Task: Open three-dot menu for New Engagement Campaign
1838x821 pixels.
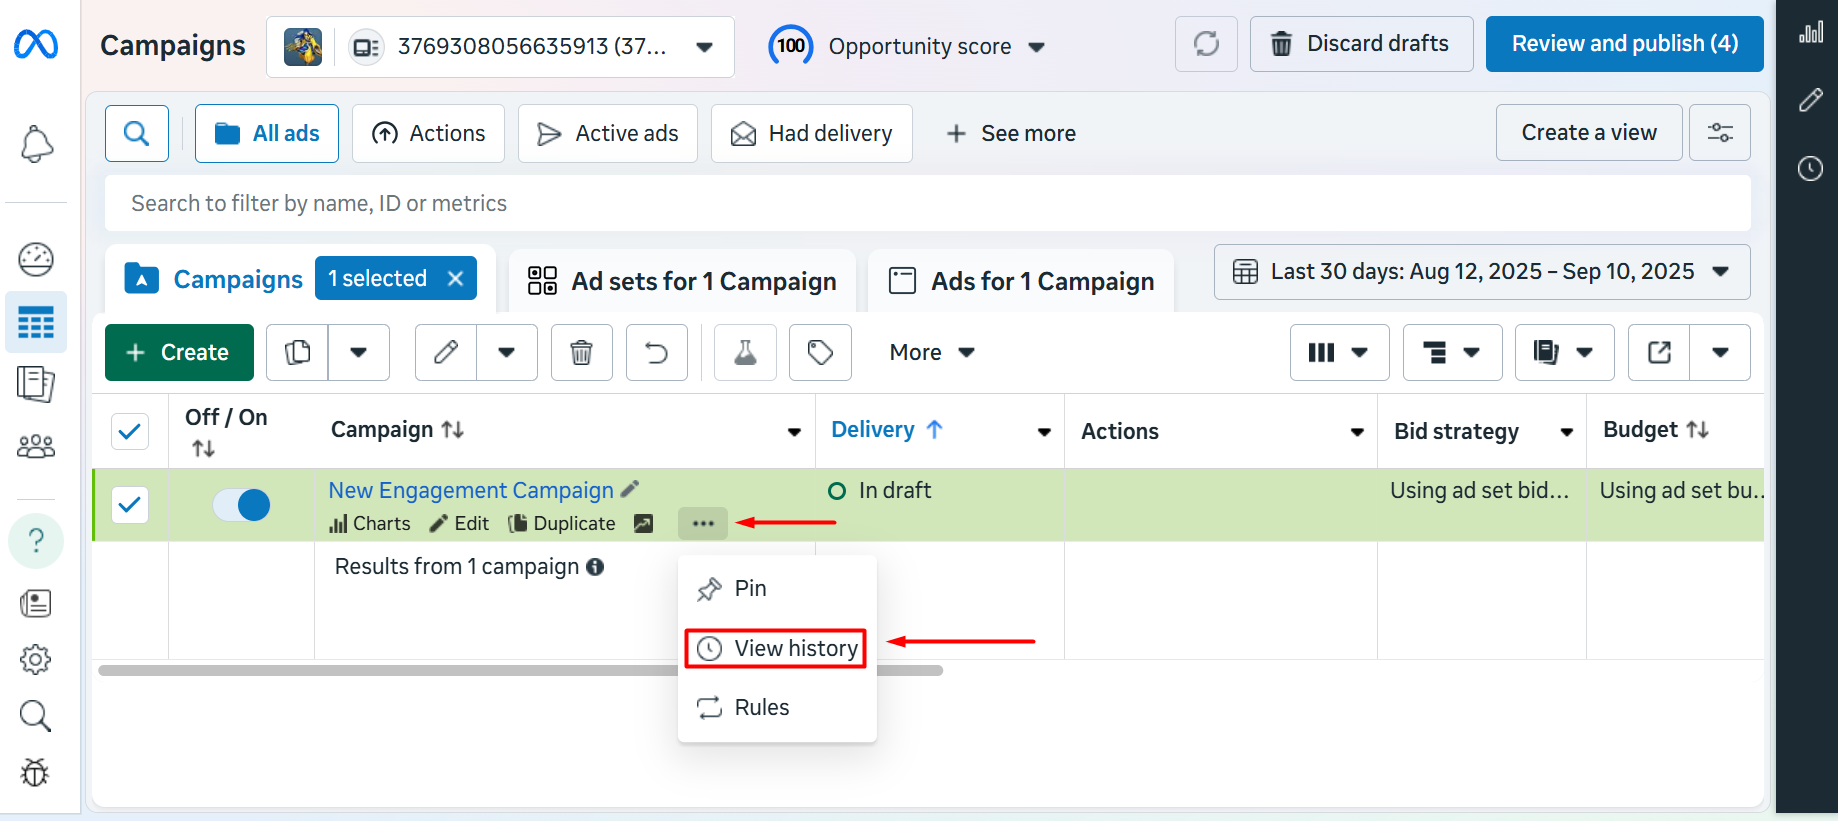Action: [703, 523]
